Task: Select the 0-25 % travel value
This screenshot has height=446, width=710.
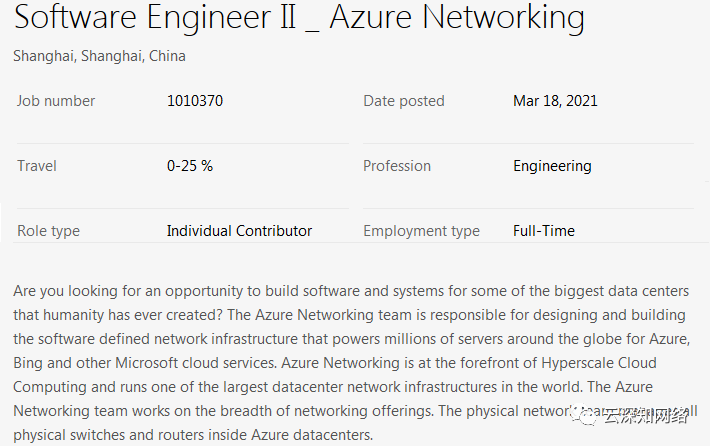Action: pos(190,166)
